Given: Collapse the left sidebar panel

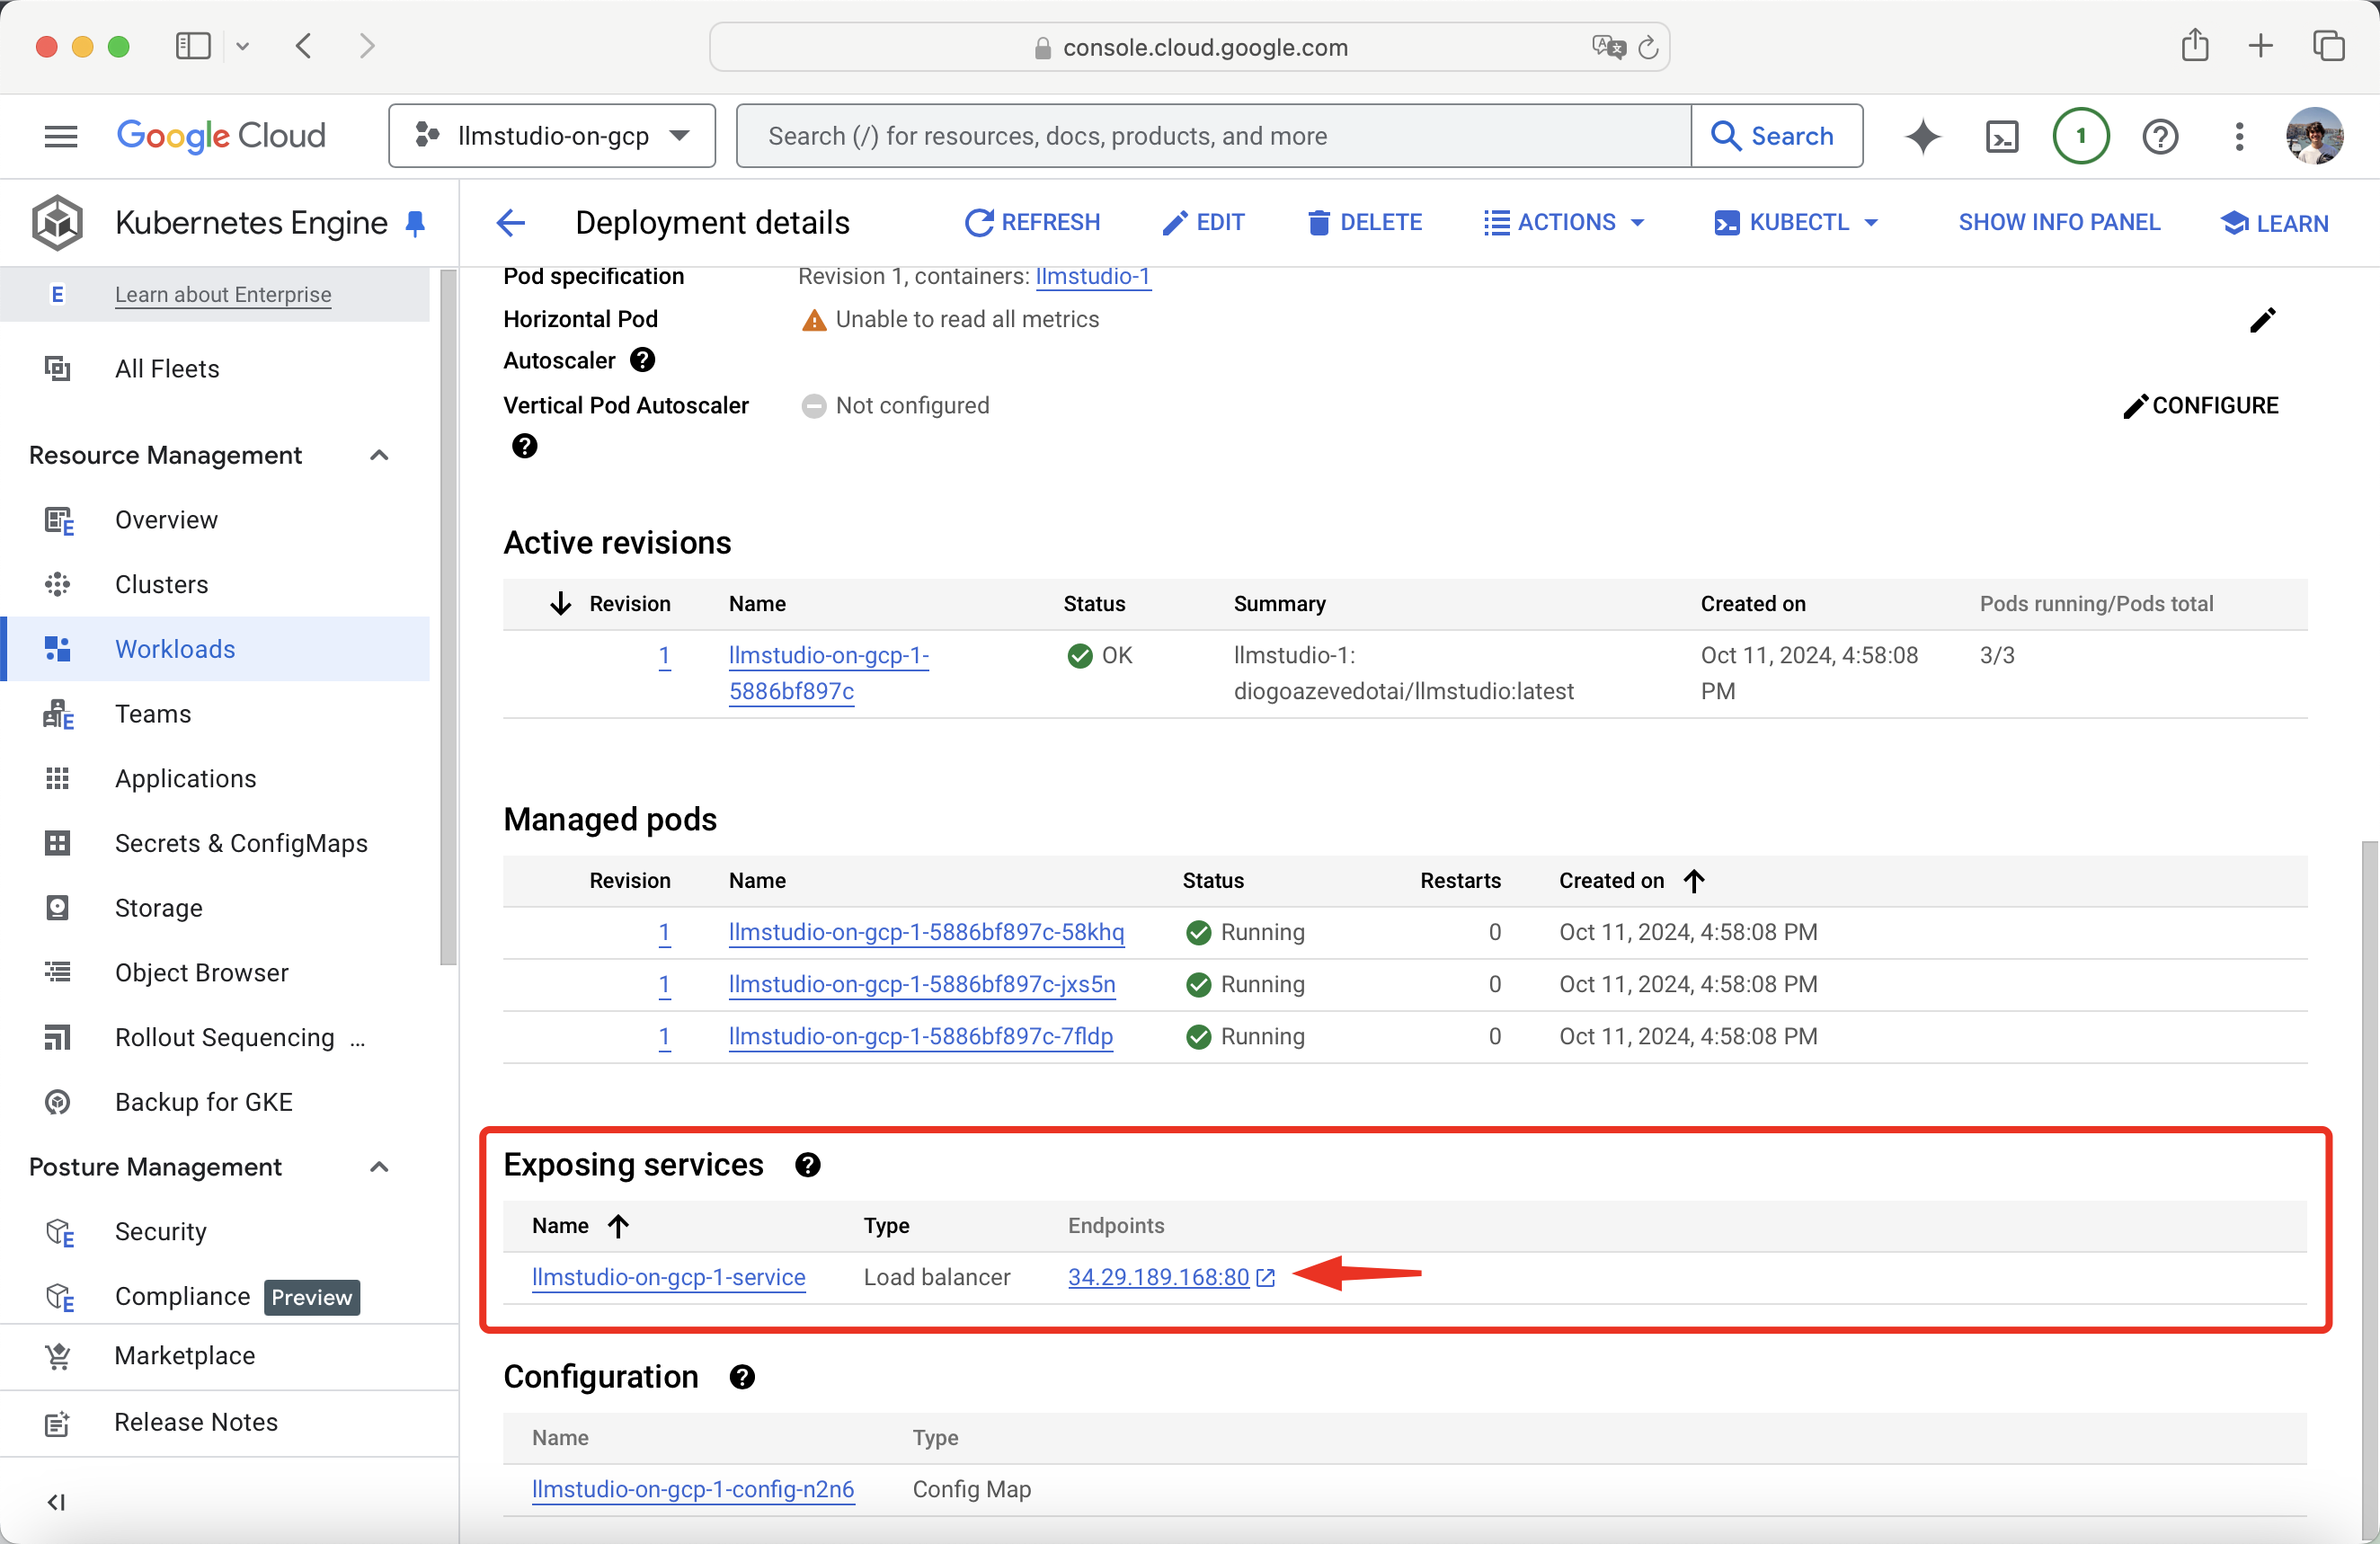Looking at the screenshot, I should 56,1502.
